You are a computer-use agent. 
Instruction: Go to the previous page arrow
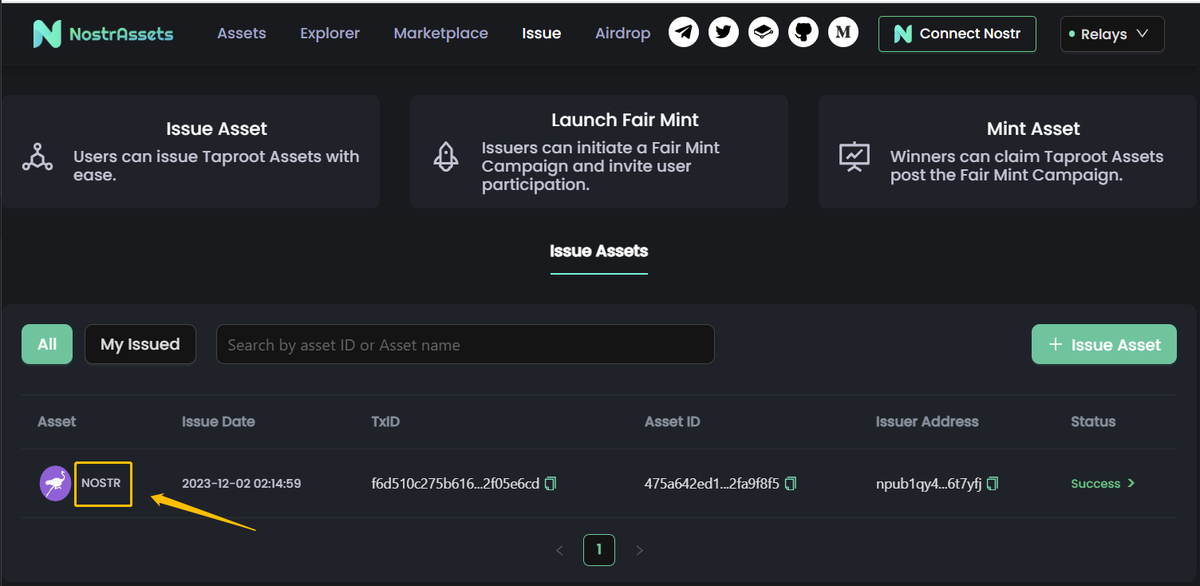point(560,550)
